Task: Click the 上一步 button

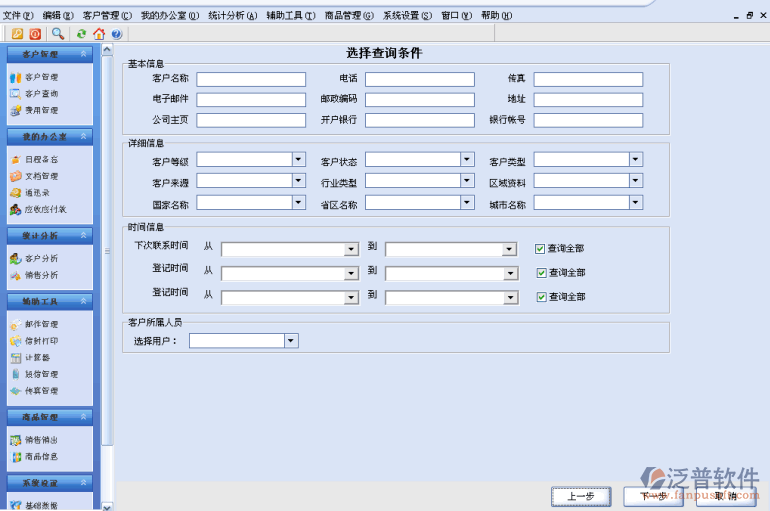Action: pyautogui.click(x=581, y=496)
